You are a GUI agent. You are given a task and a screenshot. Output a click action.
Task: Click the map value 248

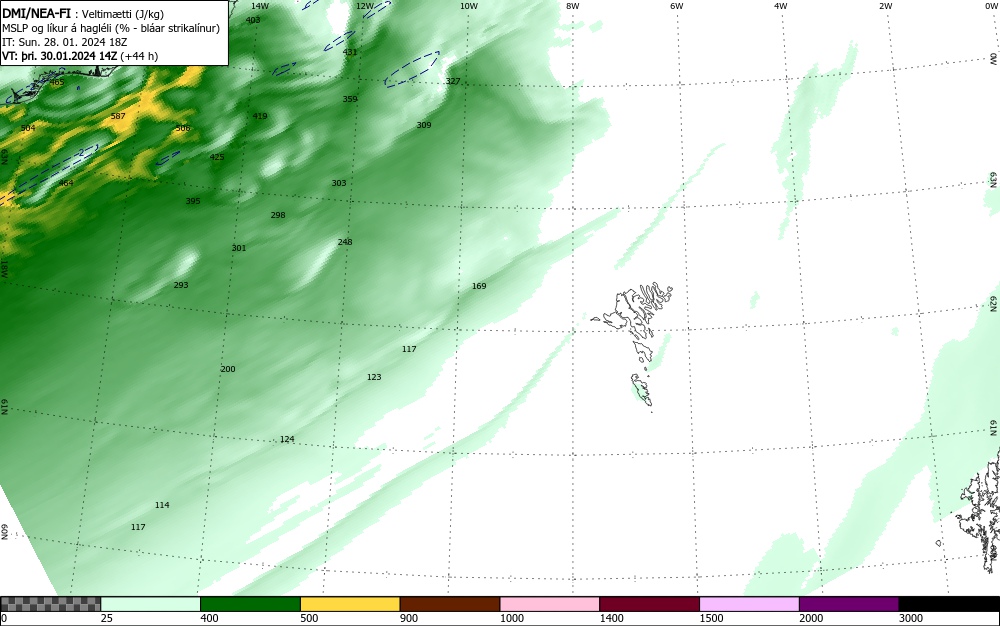(x=345, y=242)
